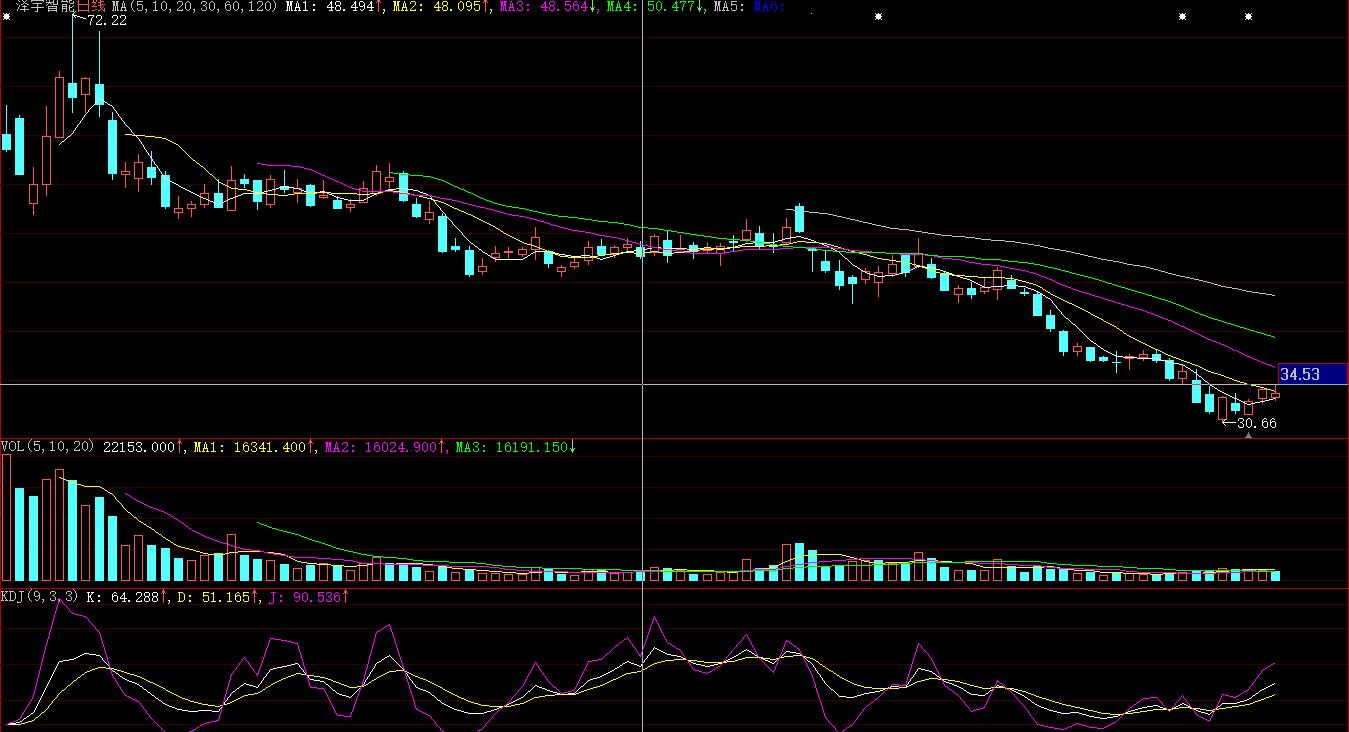Click the star marker nearest the right edge
This screenshot has height=732, width=1349.
pos(1248,17)
